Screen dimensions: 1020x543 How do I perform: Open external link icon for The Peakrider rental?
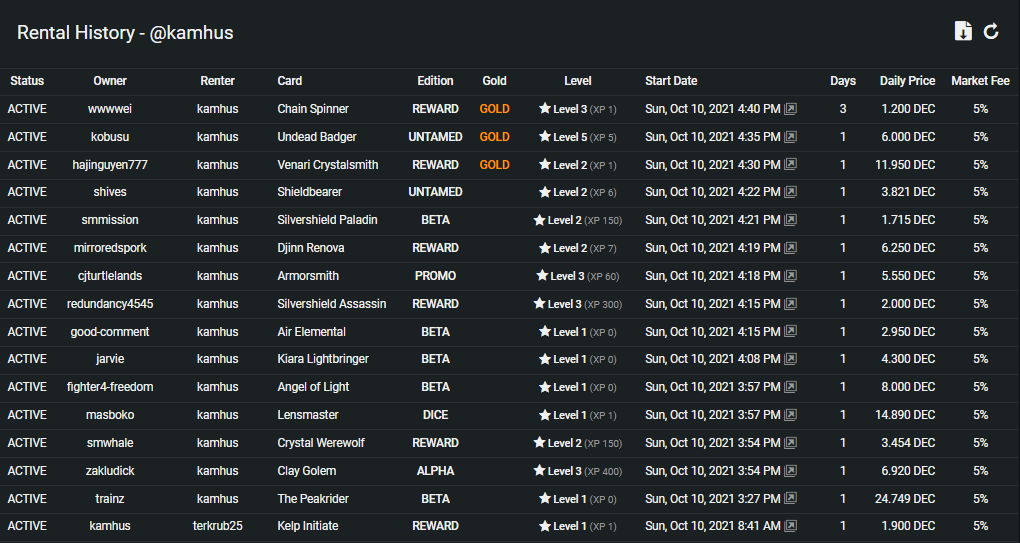[x=790, y=498]
